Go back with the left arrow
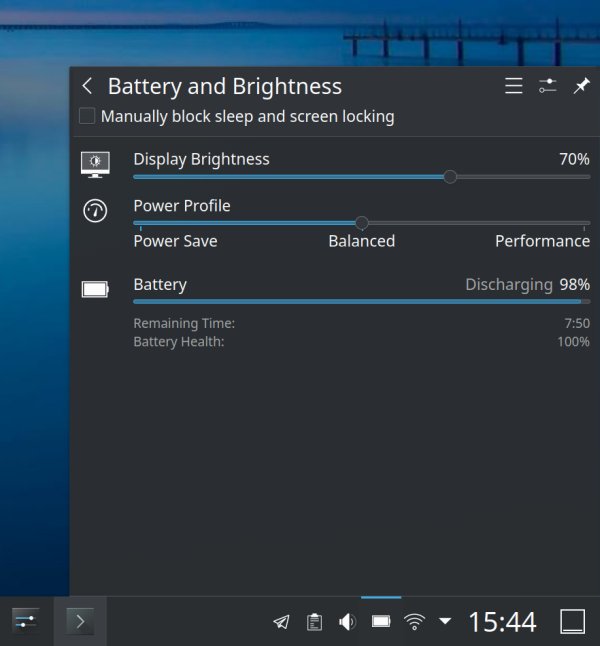 tap(87, 86)
